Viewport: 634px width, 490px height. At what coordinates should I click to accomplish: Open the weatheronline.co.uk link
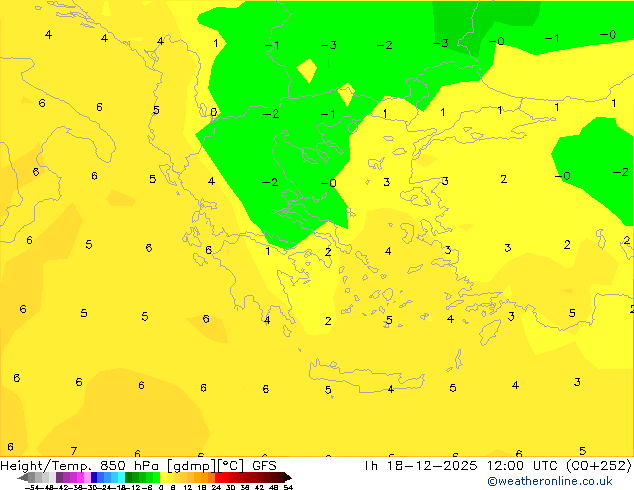[x=550, y=481]
